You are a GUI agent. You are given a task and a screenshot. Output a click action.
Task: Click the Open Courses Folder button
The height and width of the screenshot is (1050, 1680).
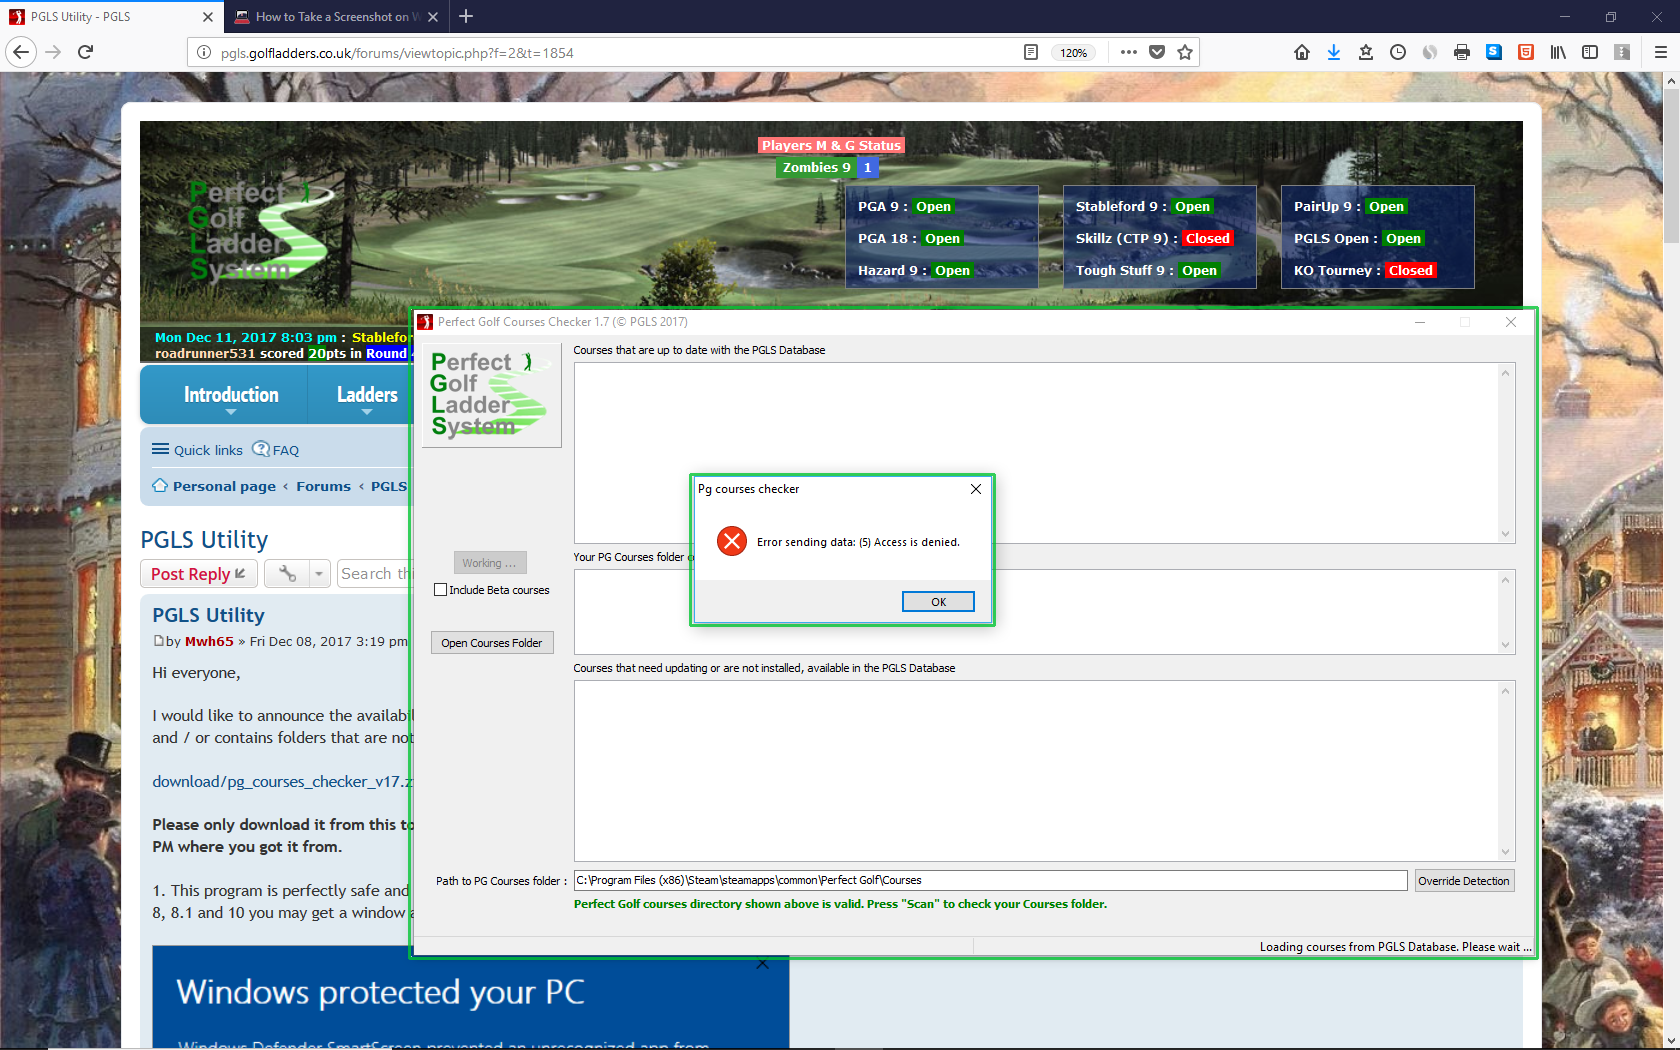pyautogui.click(x=491, y=643)
